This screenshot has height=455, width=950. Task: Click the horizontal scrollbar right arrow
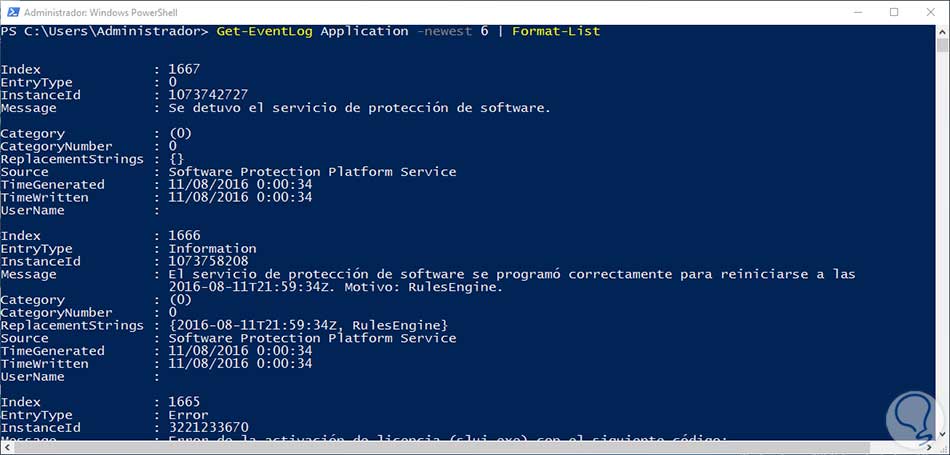tap(927, 447)
